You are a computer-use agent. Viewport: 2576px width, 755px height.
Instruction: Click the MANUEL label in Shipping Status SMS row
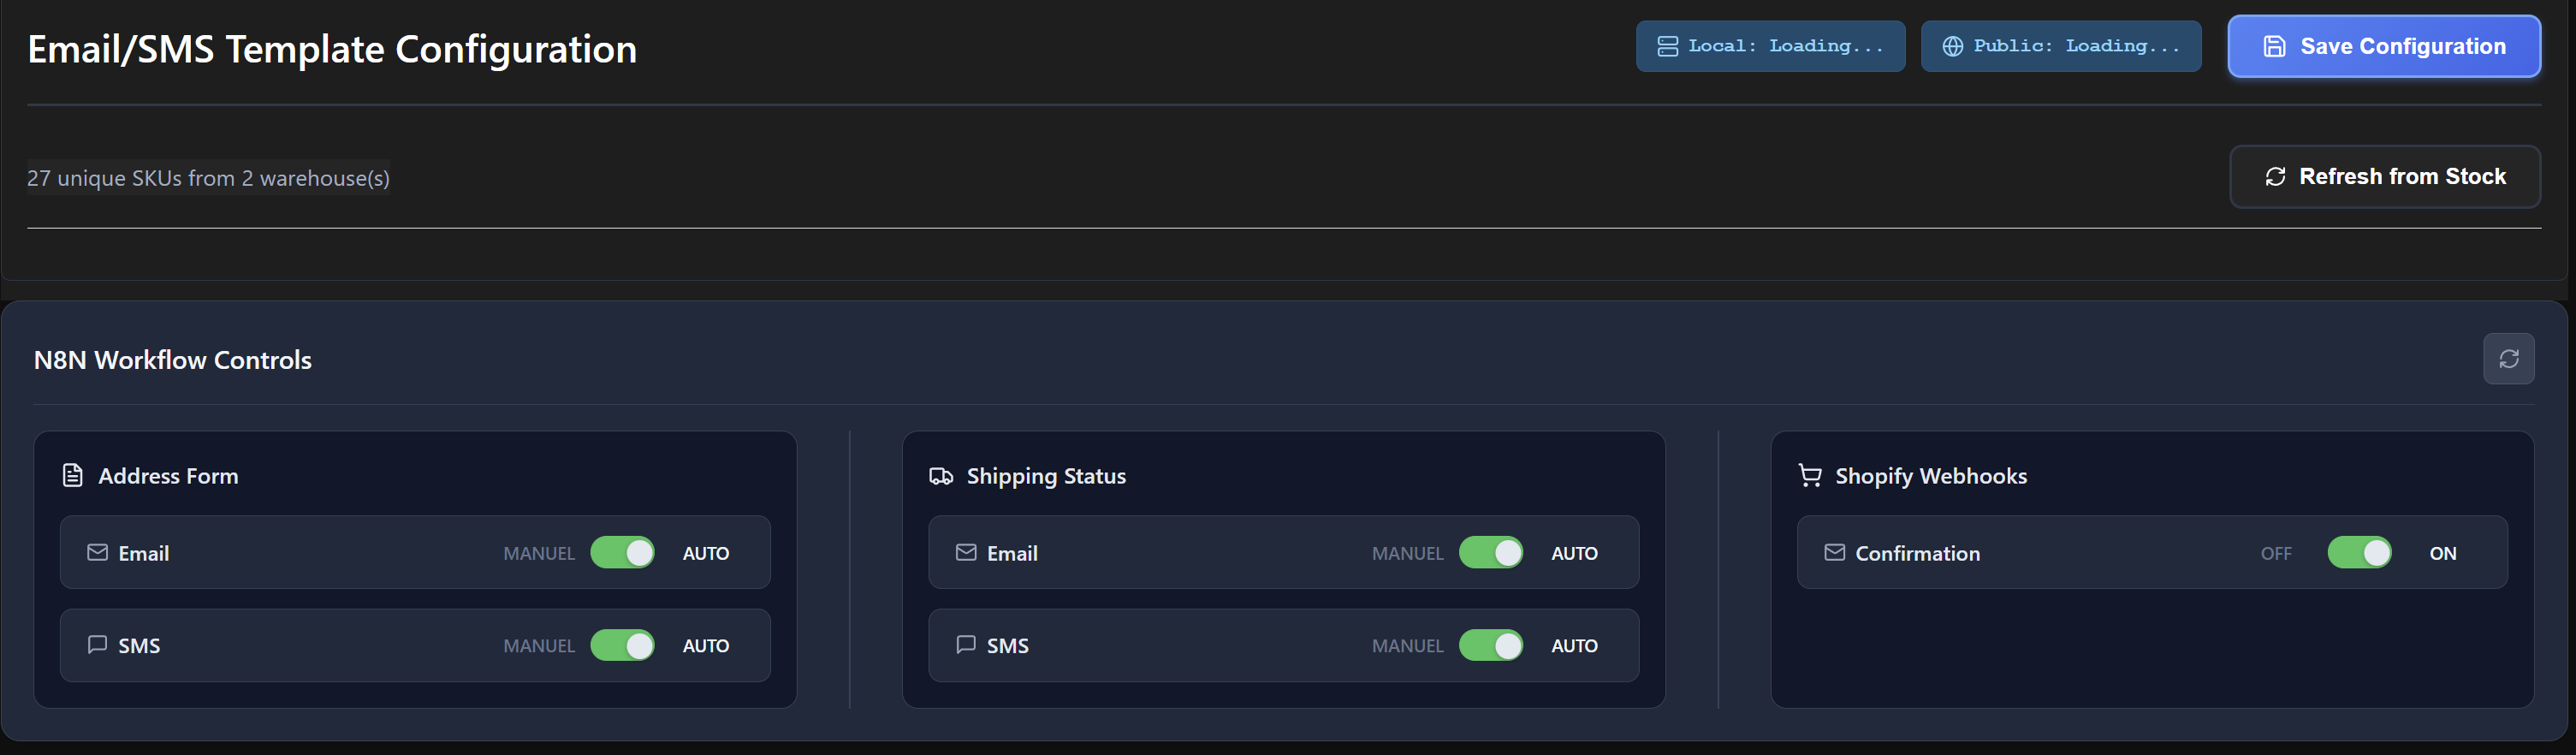pyautogui.click(x=1407, y=646)
